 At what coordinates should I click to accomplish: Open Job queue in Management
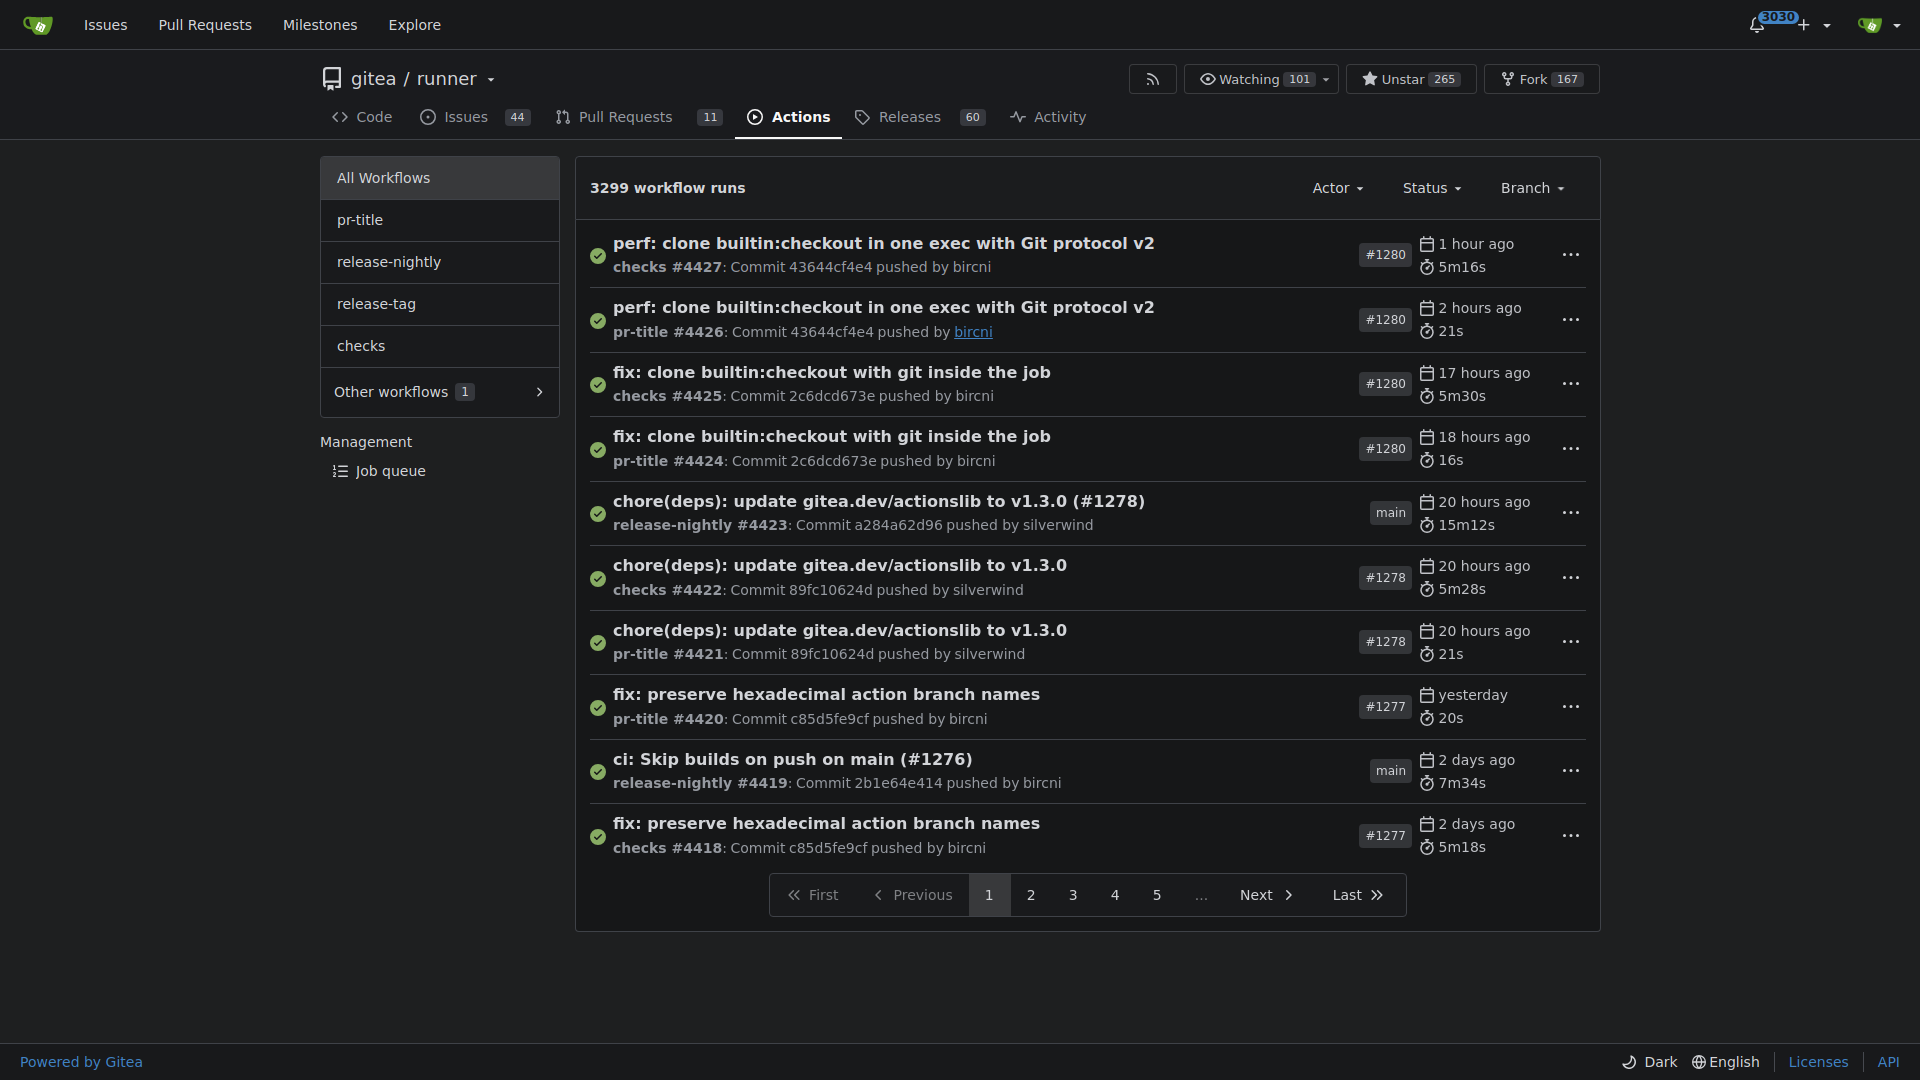pyautogui.click(x=379, y=471)
